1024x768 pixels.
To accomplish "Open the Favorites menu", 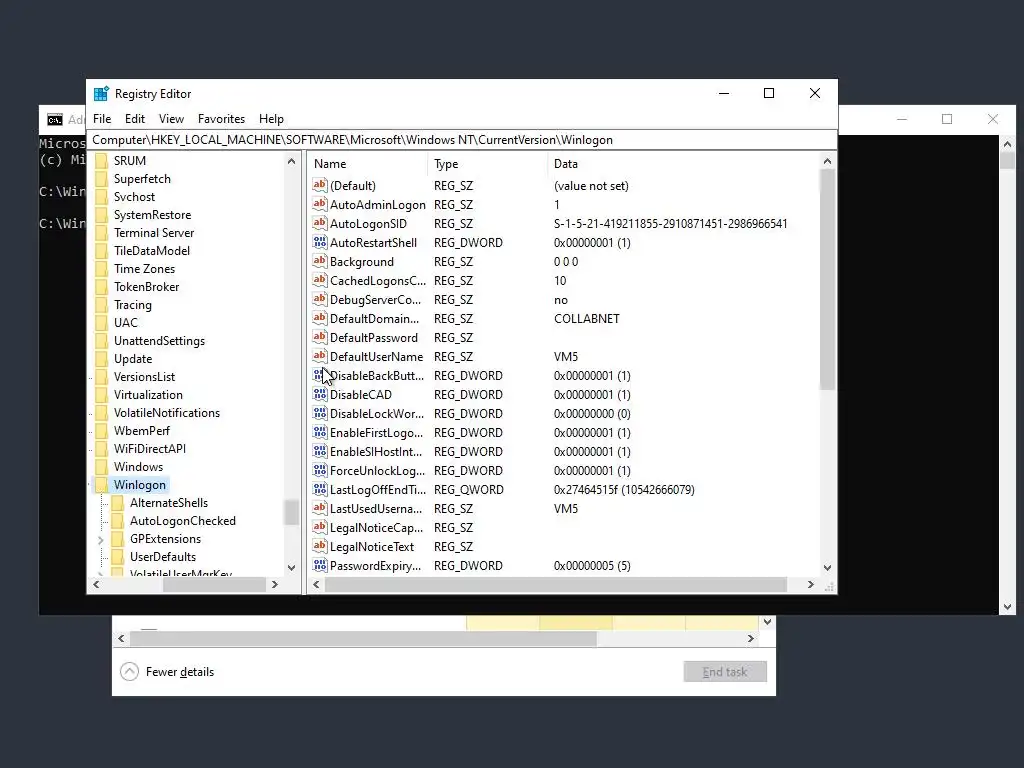I will point(221,119).
